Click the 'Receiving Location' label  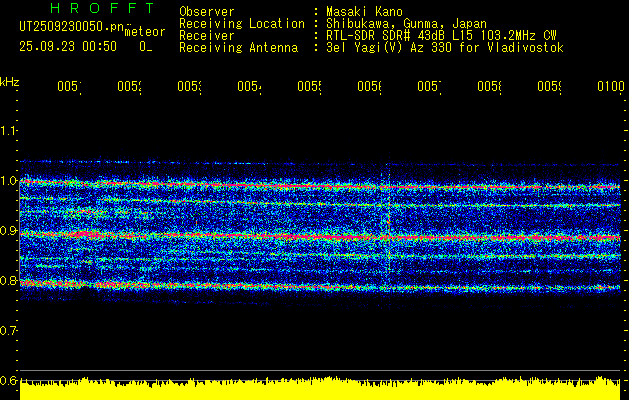pyautogui.click(x=242, y=24)
